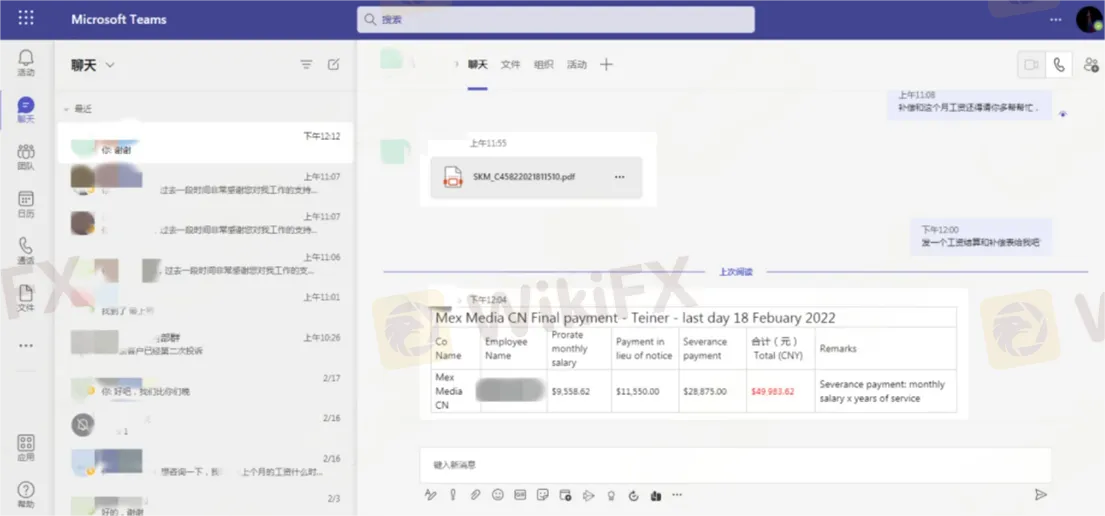1105x516 pixels.
Task: Add people to the conversation
Action: (x=1091, y=65)
